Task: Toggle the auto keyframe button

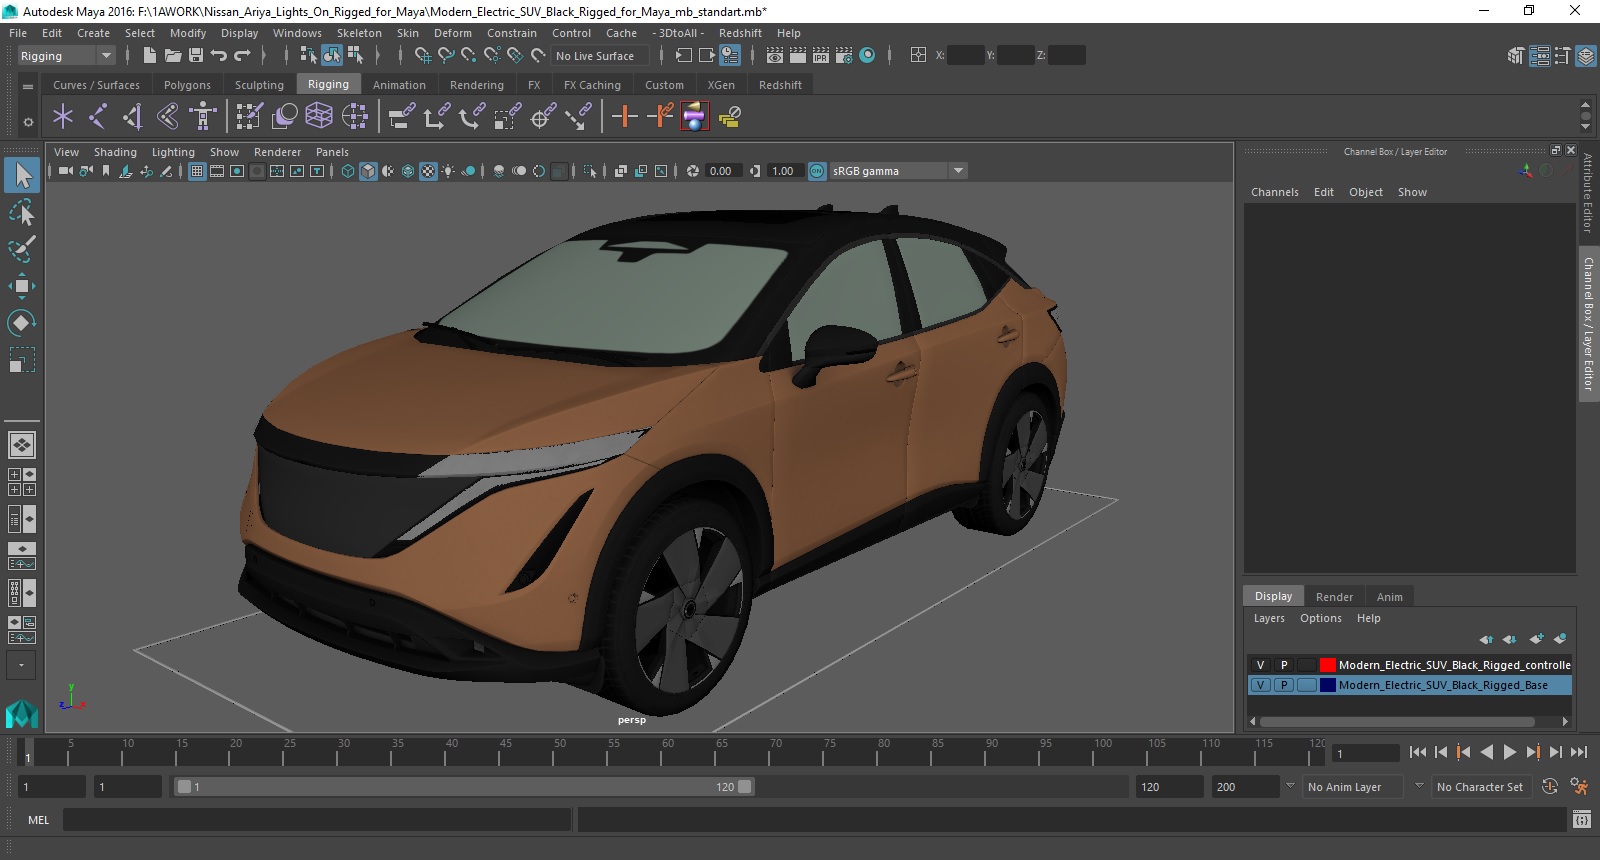Action: (1550, 787)
